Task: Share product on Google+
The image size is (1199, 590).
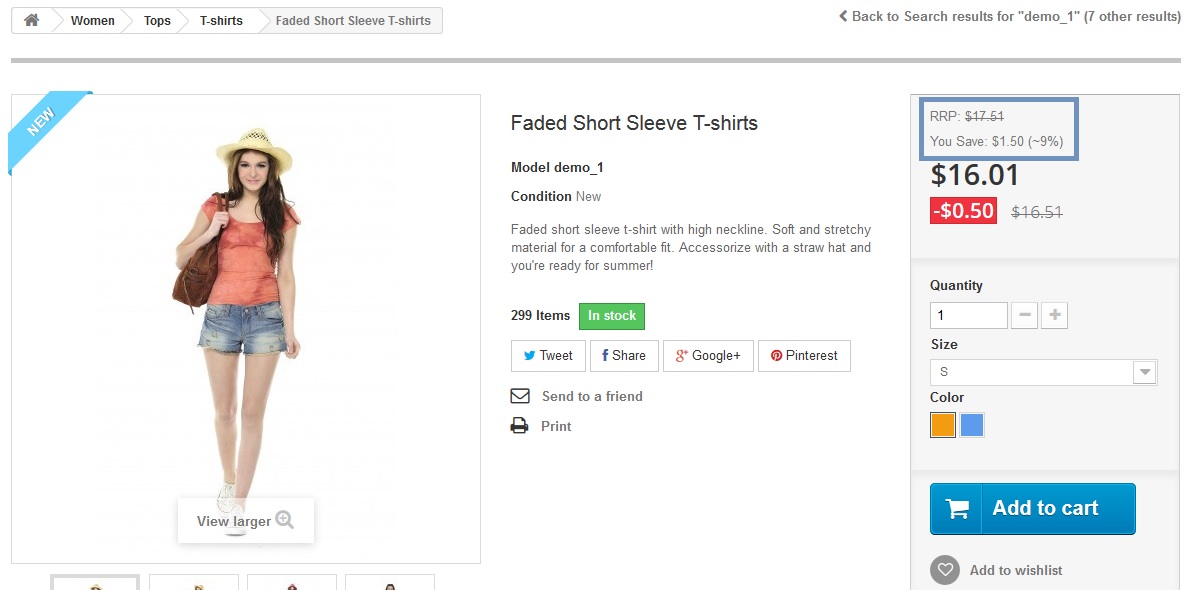Action: [708, 356]
